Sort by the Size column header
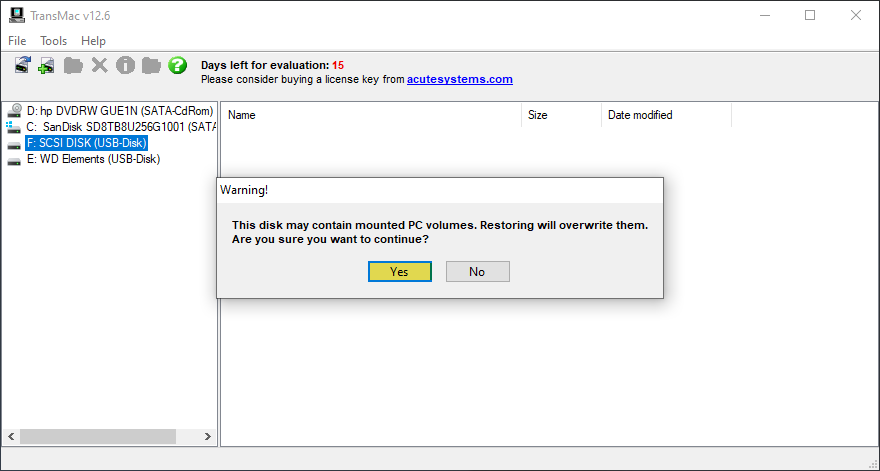Image resolution: width=880 pixels, height=471 pixels. pyautogui.click(x=561, y=115)
